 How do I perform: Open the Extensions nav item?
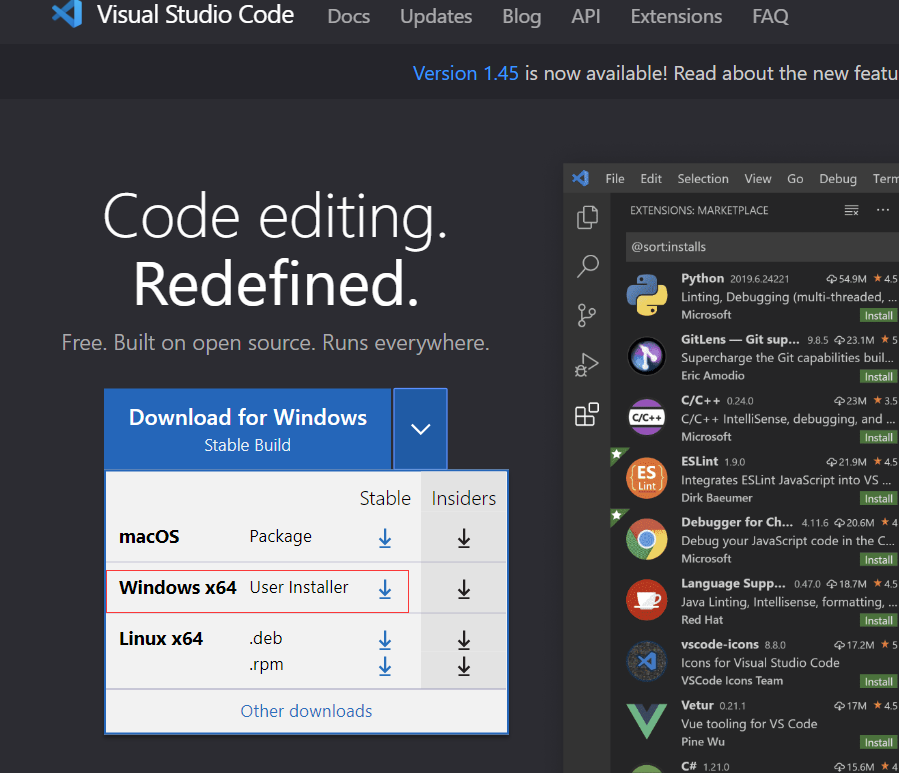point(677,16)
